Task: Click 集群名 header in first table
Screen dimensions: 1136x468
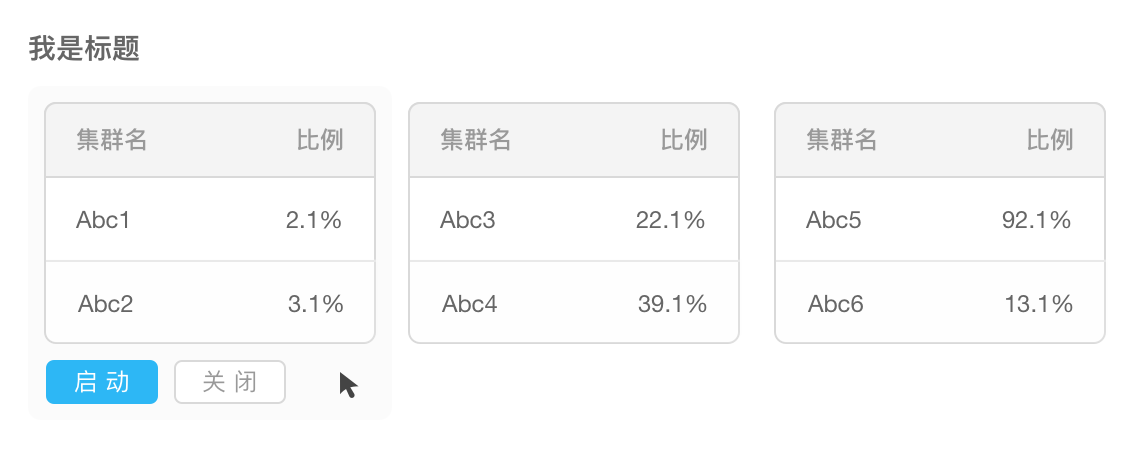Action: (x=112, y=140)
